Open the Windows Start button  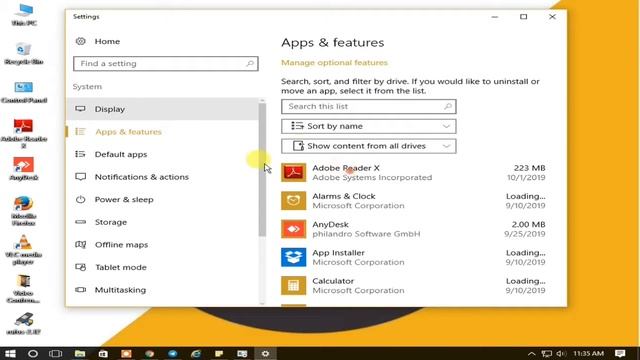pyautogui.click(x=10, y=353)
